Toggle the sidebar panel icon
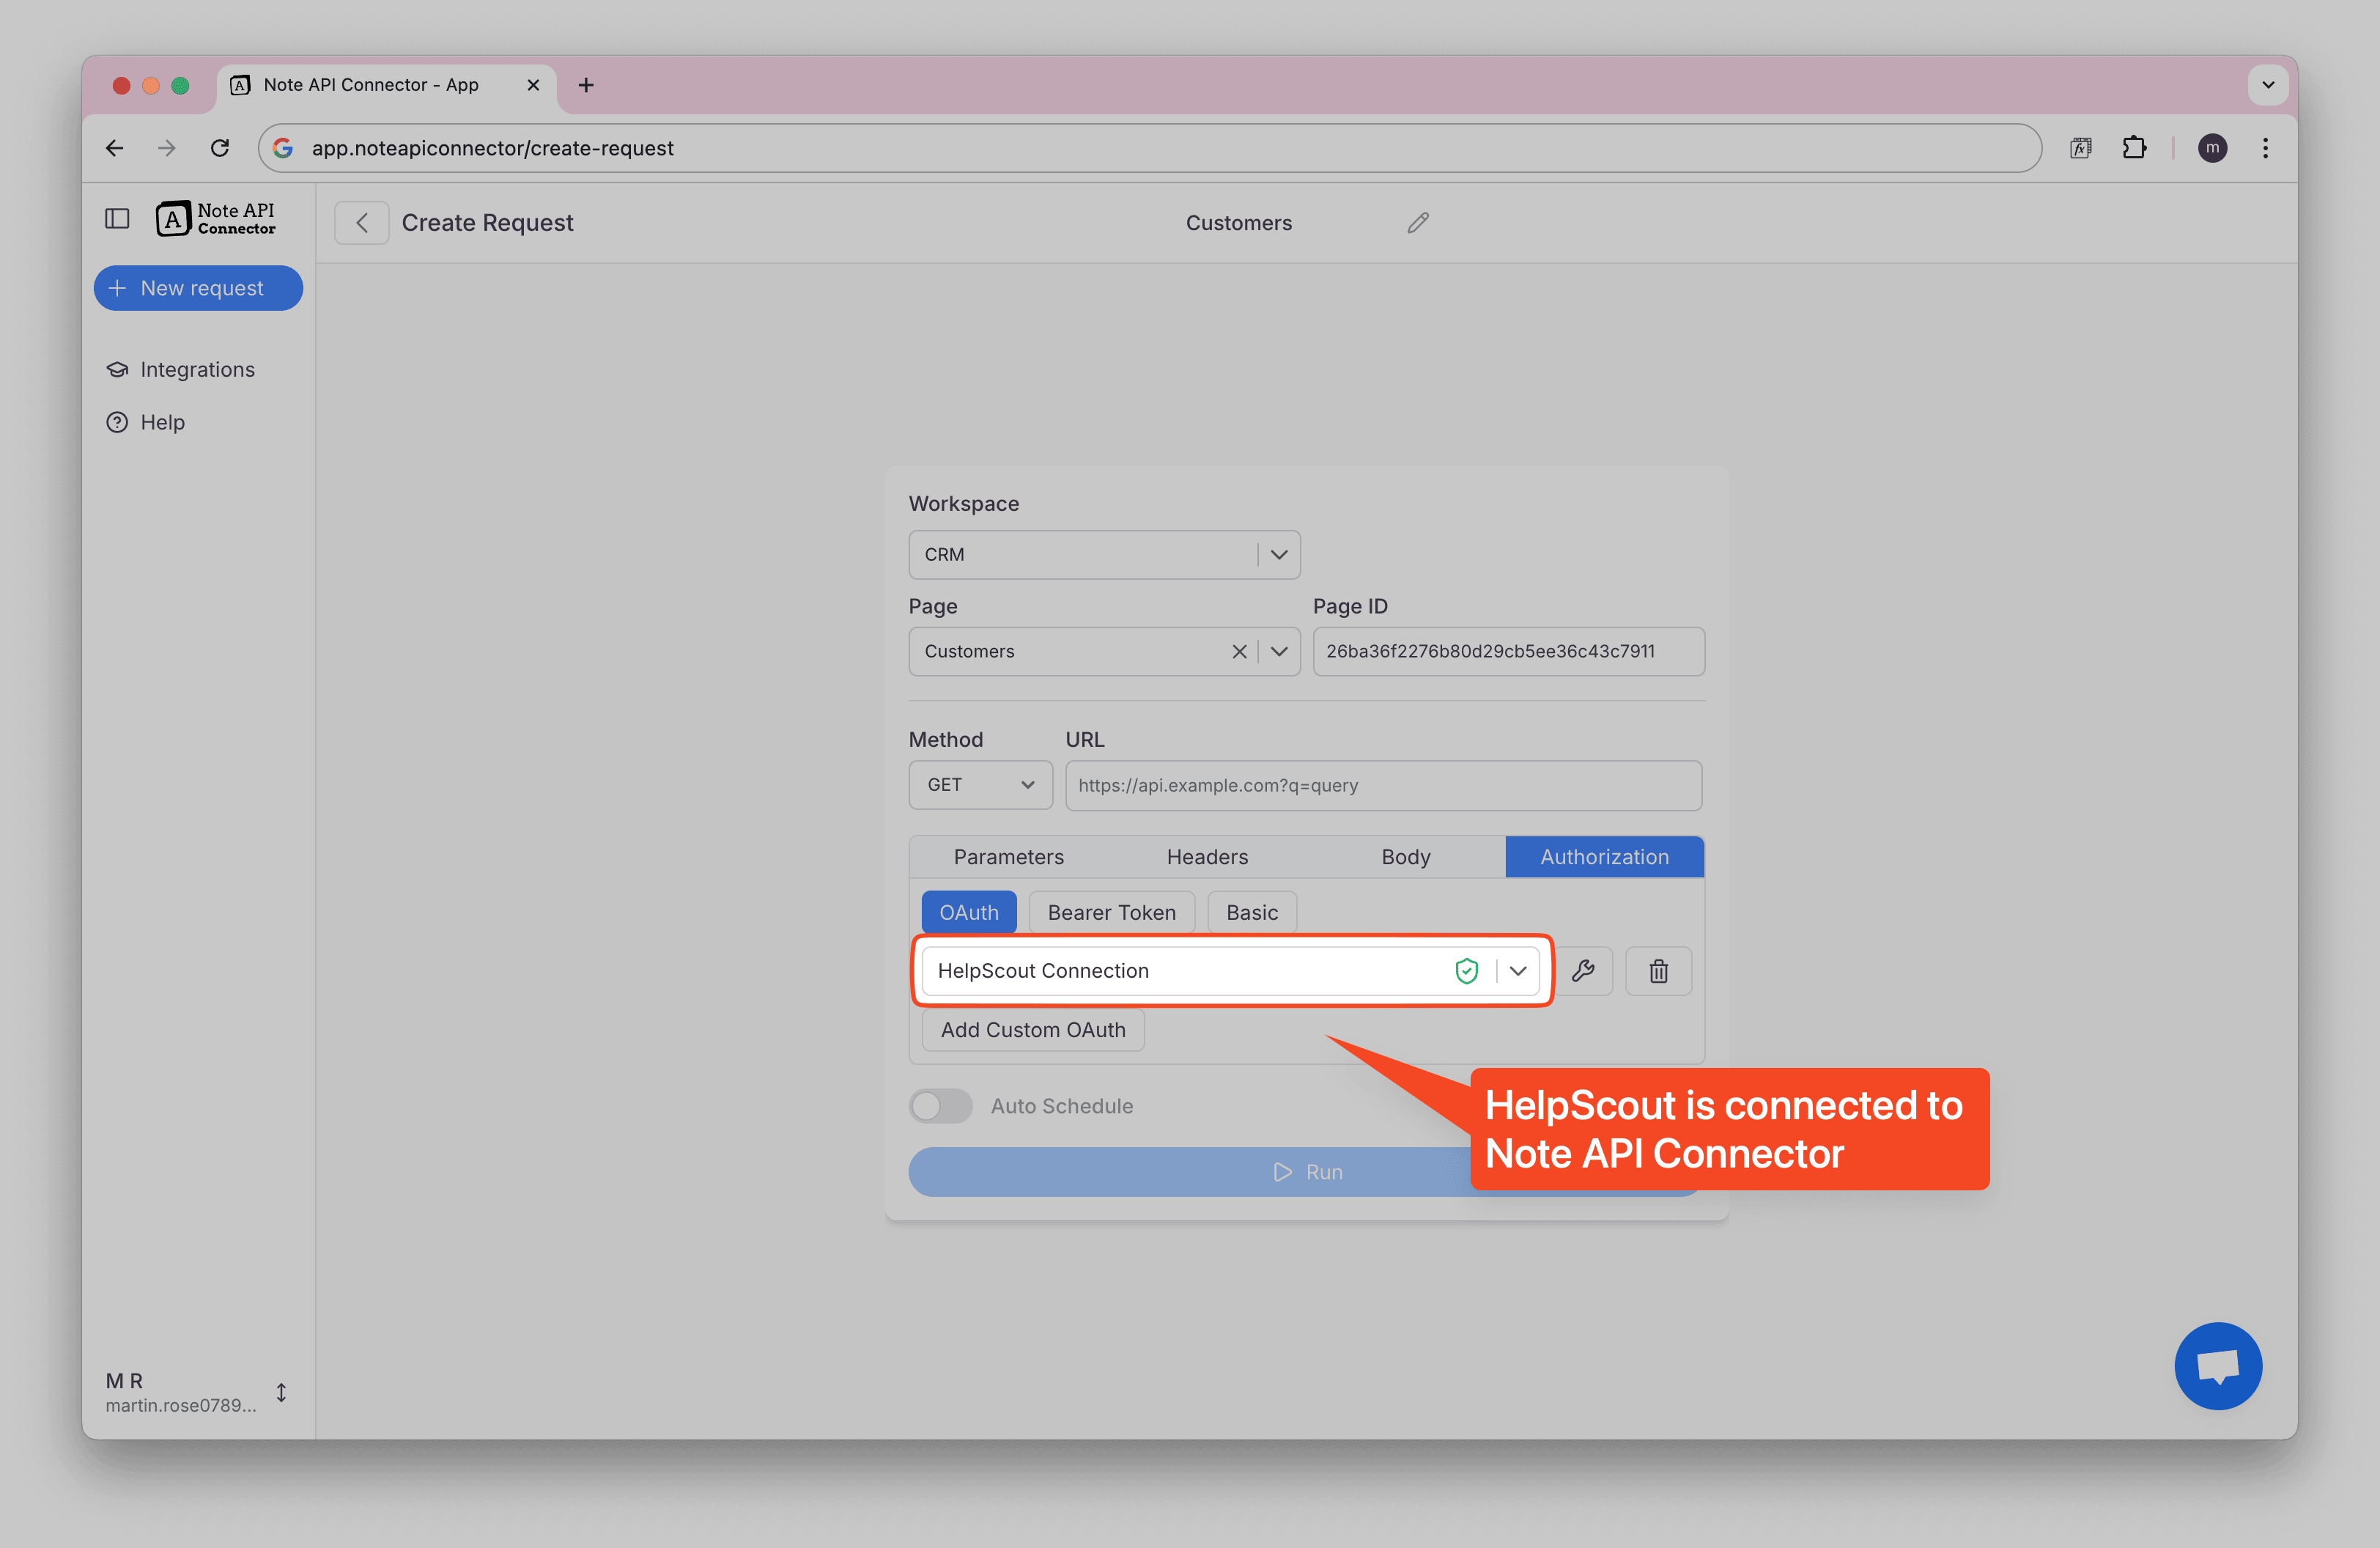The image size is (2380, 1548). click(x=117, y=219)
